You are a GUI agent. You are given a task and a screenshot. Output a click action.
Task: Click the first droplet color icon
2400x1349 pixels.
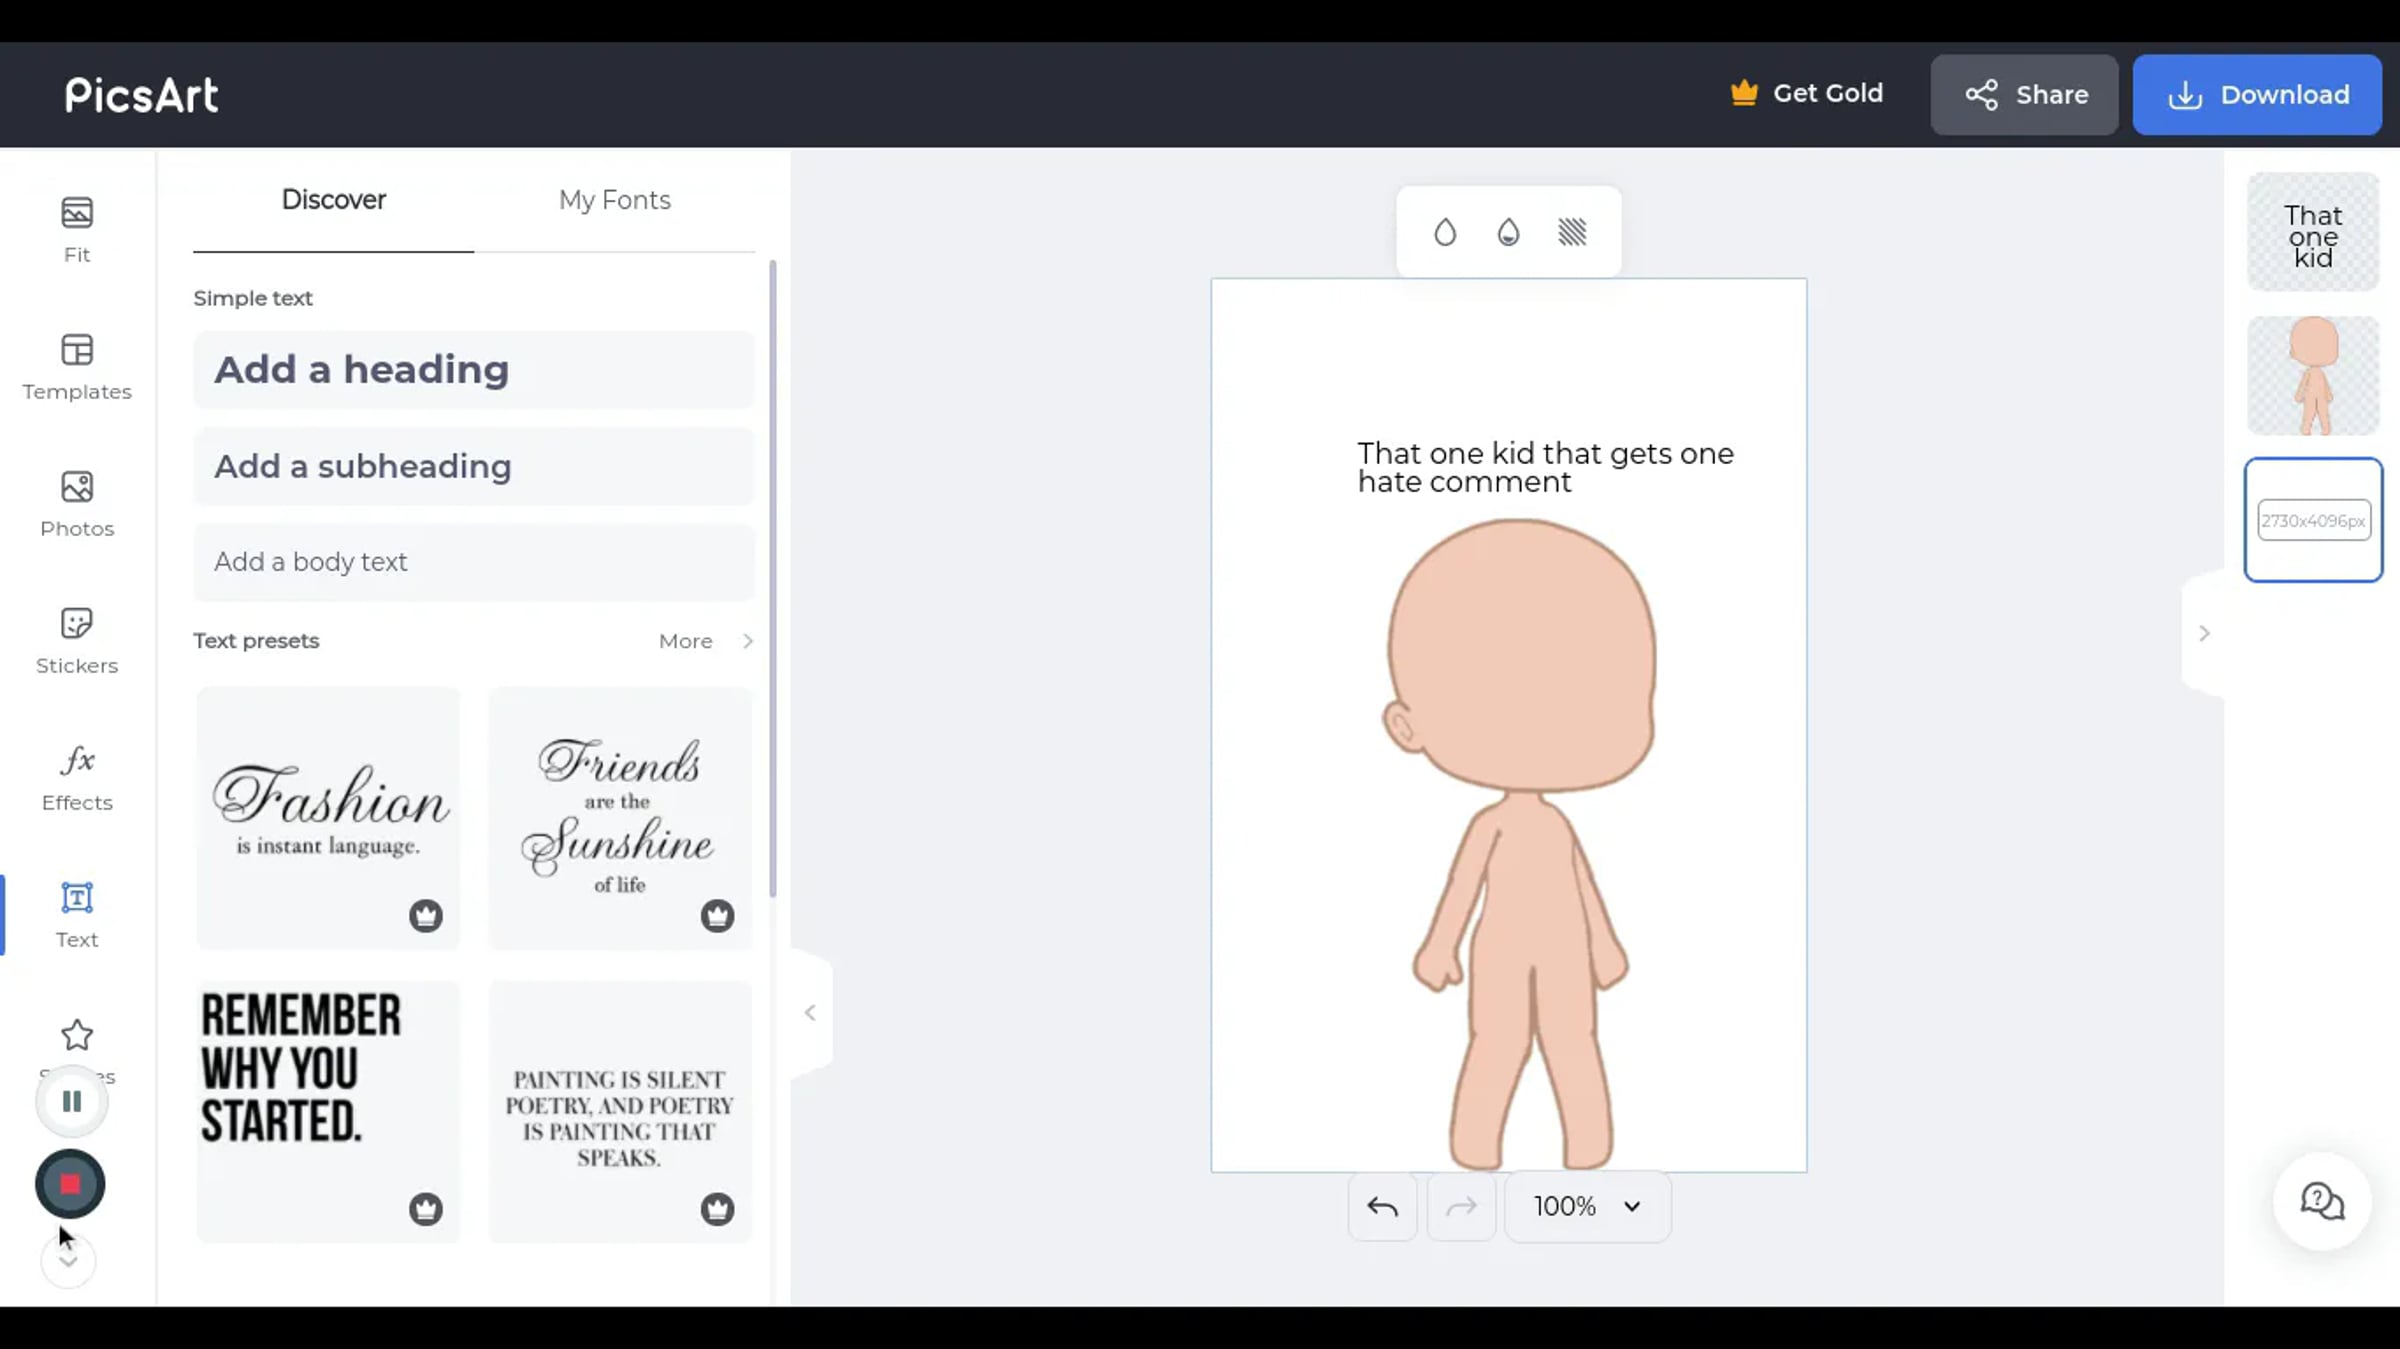[1444, 232]
